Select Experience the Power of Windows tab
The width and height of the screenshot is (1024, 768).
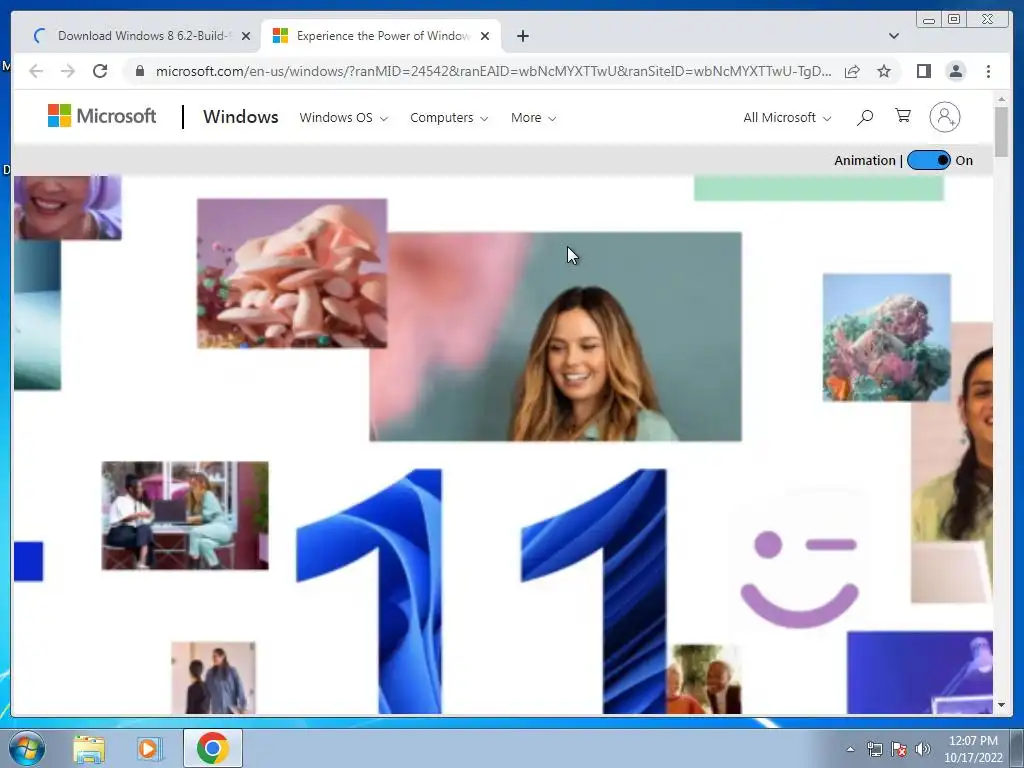coord(381,36)
